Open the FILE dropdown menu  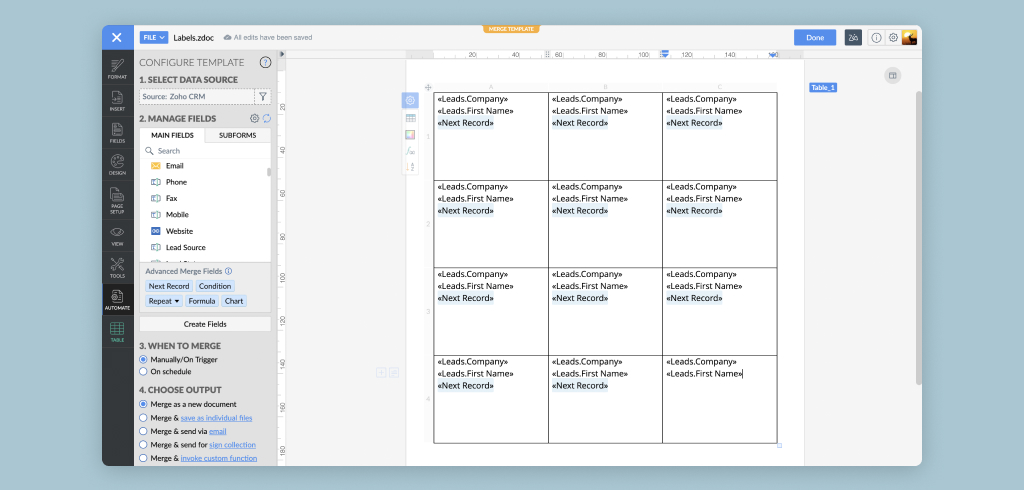click(154, 37)
